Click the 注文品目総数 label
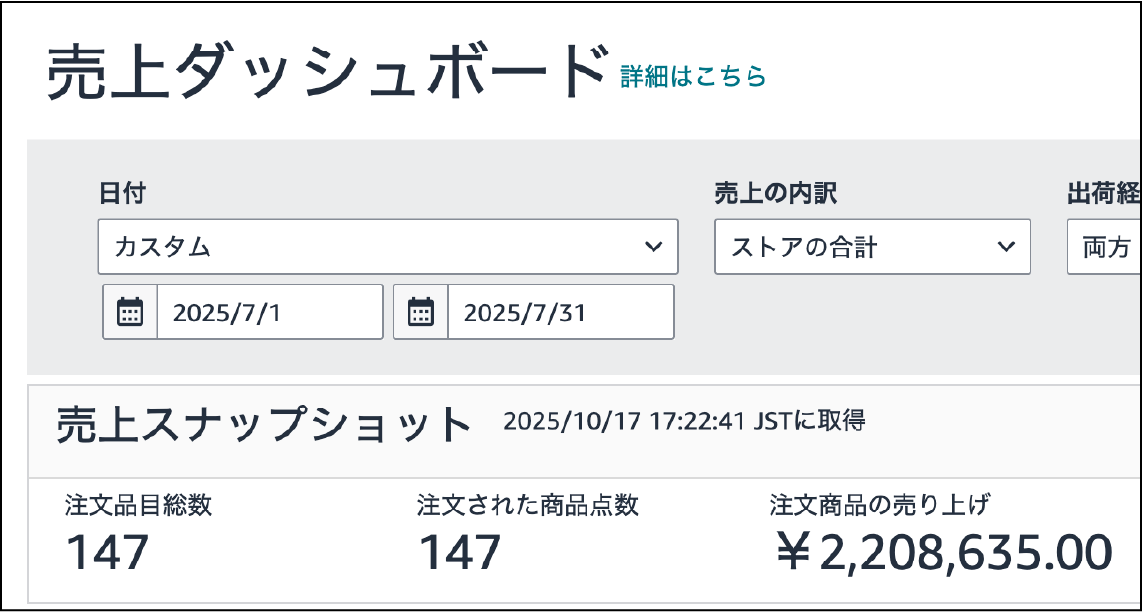 tap(138, 505)
